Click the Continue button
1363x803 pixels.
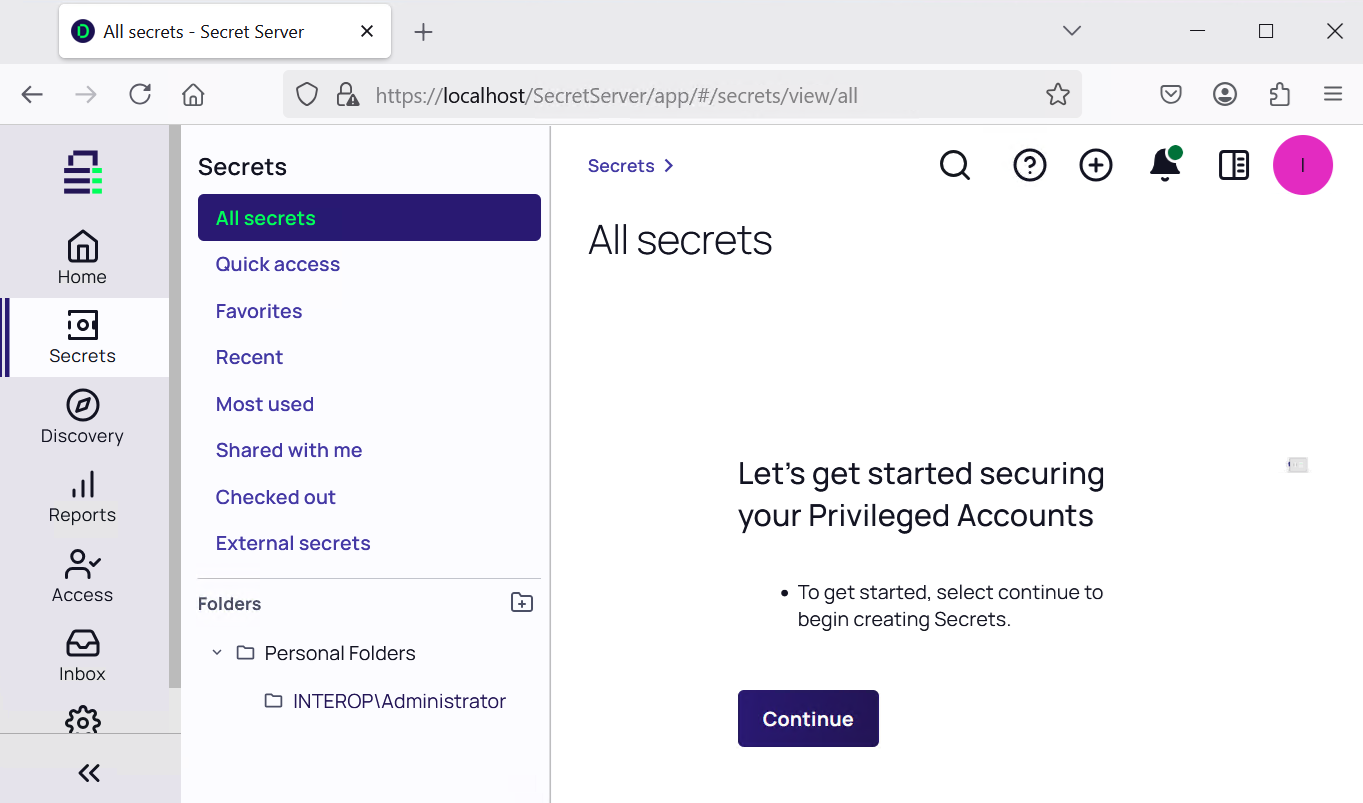coord(808,718)
